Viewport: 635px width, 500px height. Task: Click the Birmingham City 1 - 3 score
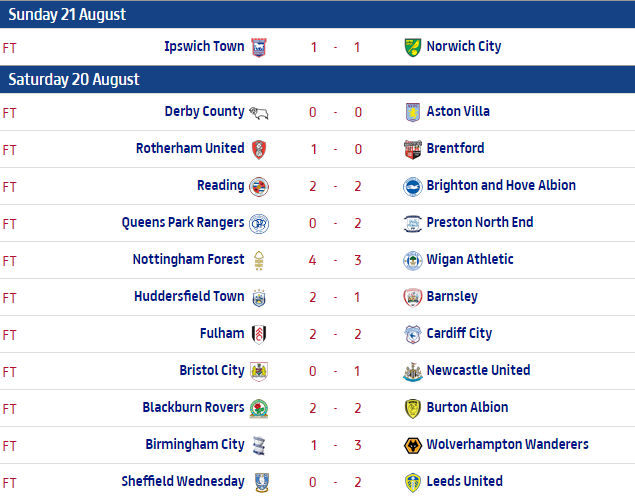point(334,445)
